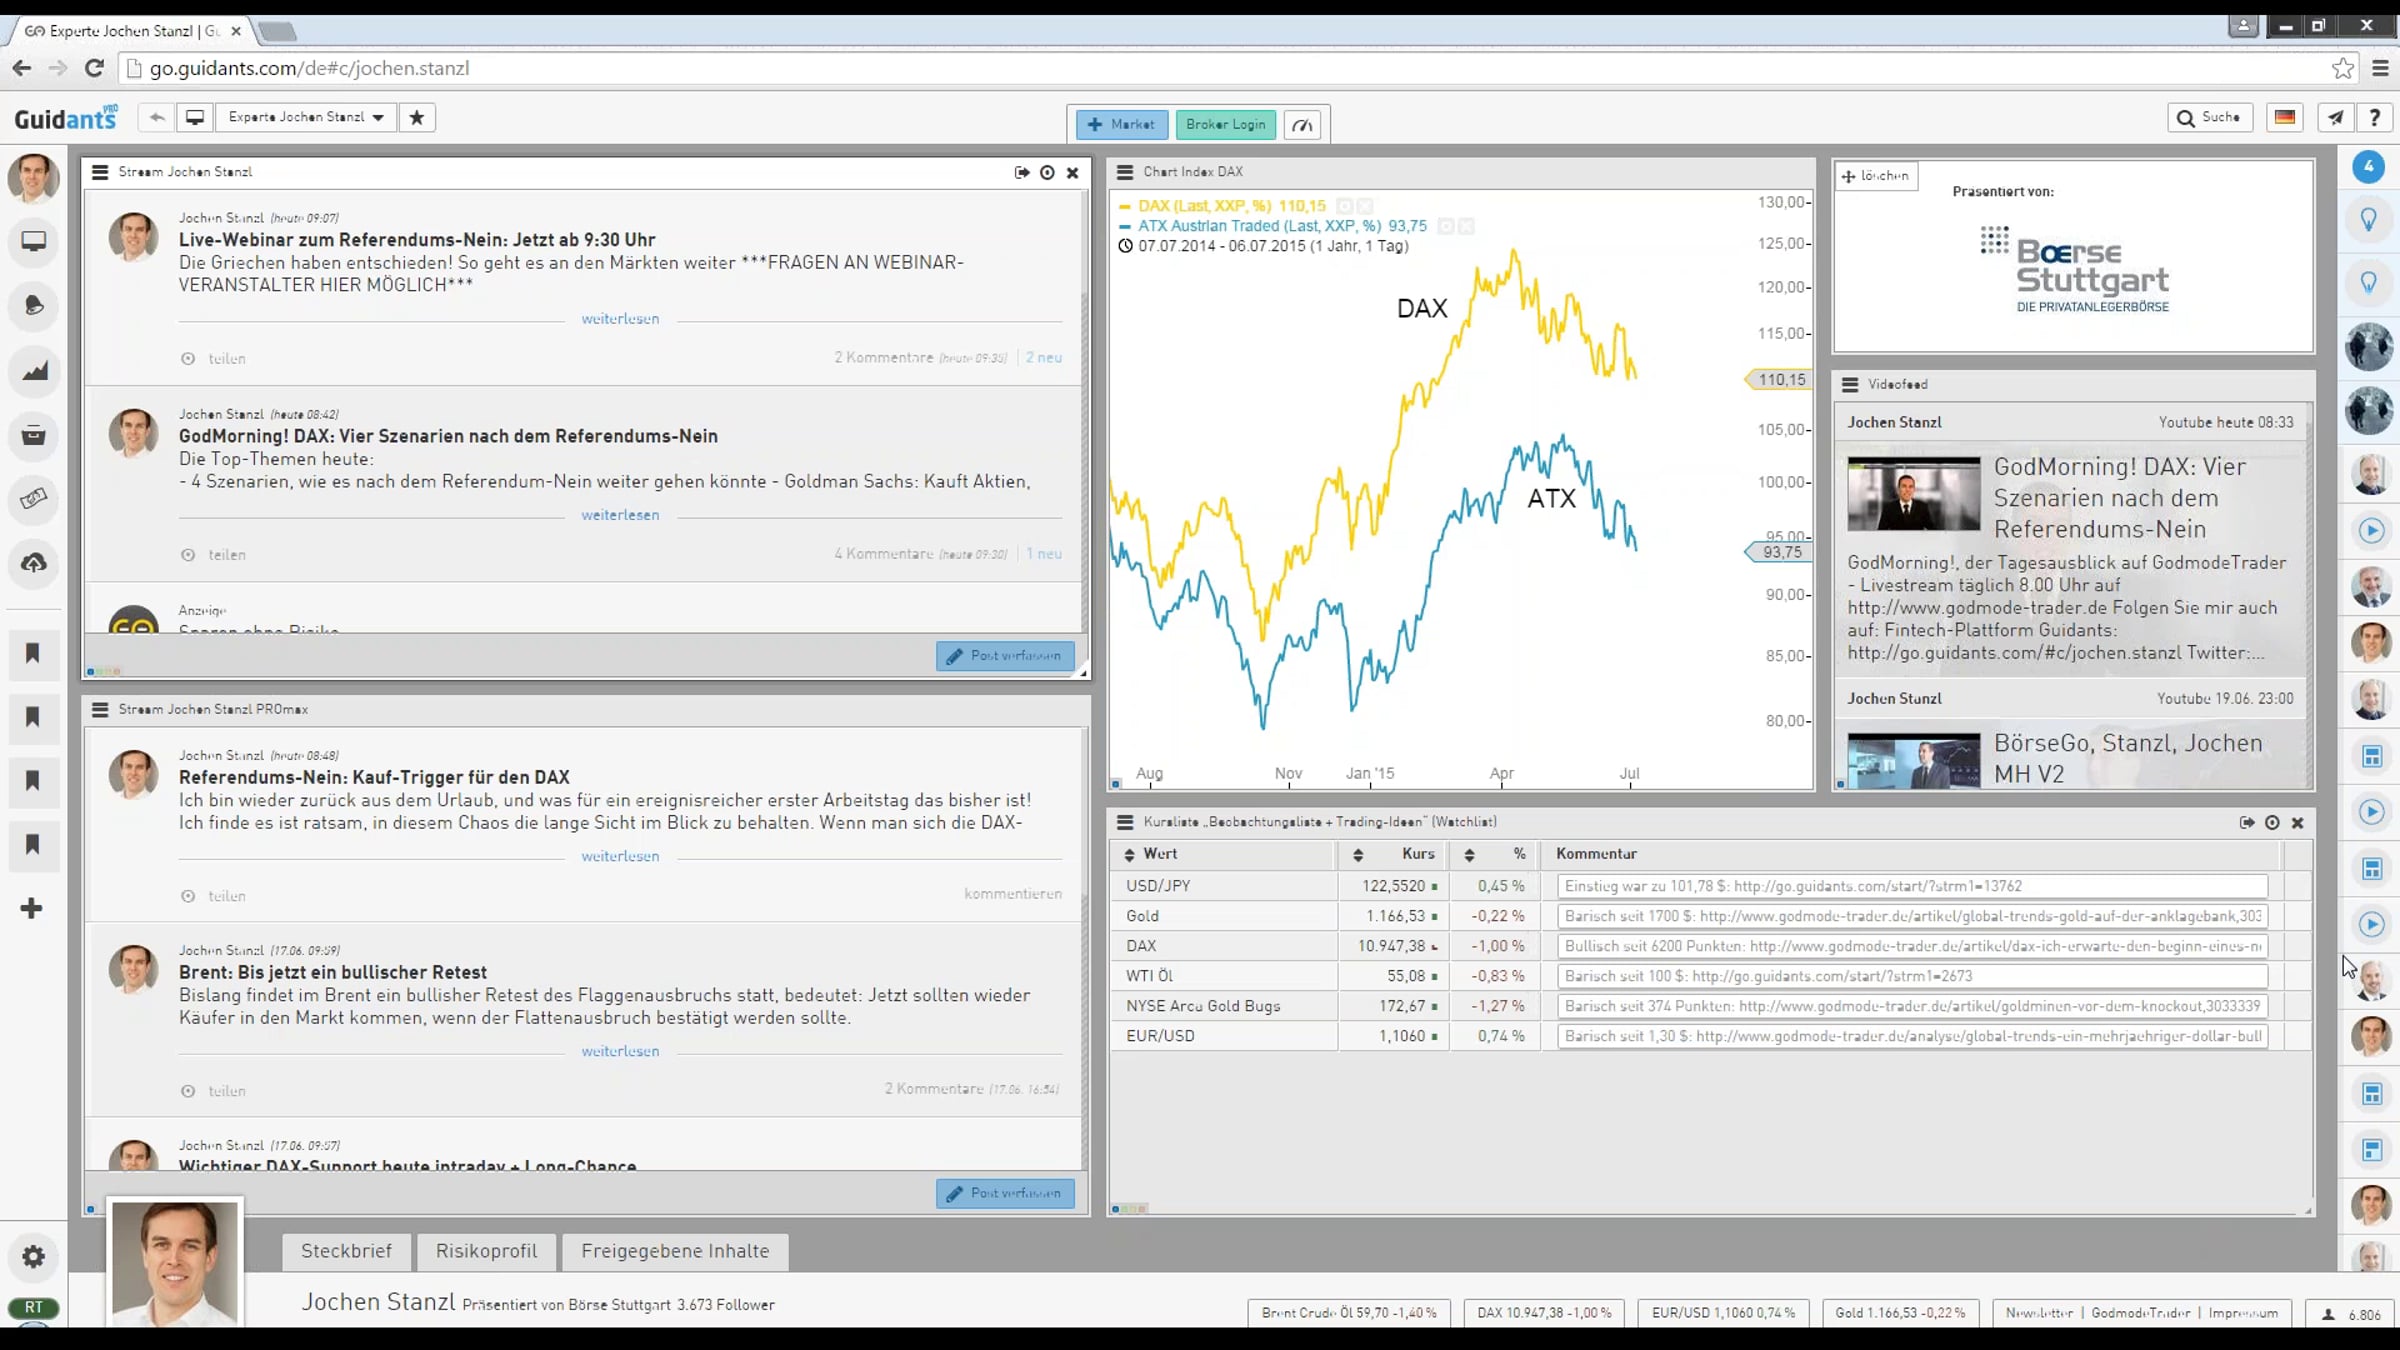Click the Brent Crude Öl ticker in footer
Viewport: 2400px width, 1350px height.
point(1349,1313)
